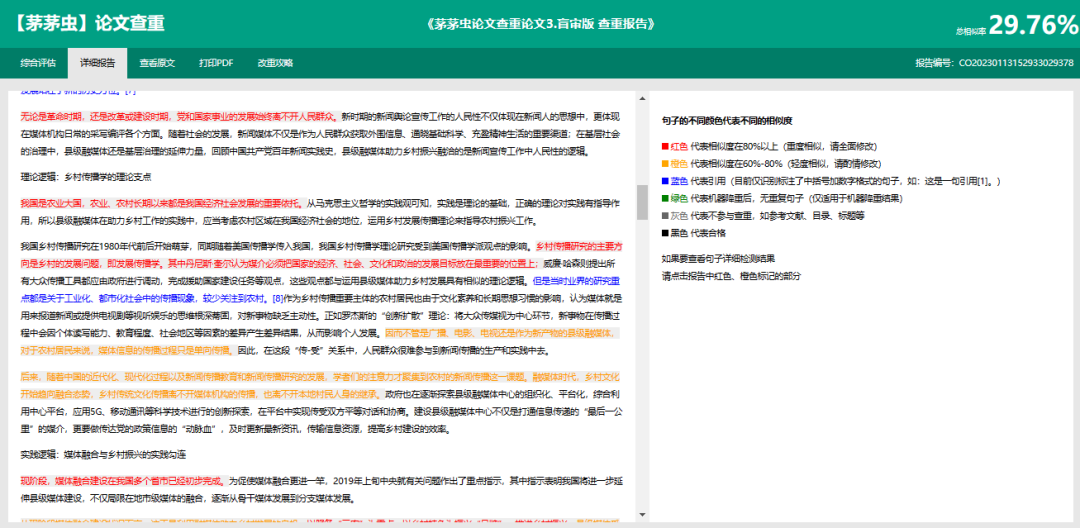Click red sentence starting 现阶段，媒体融合建设

(123, 481)
